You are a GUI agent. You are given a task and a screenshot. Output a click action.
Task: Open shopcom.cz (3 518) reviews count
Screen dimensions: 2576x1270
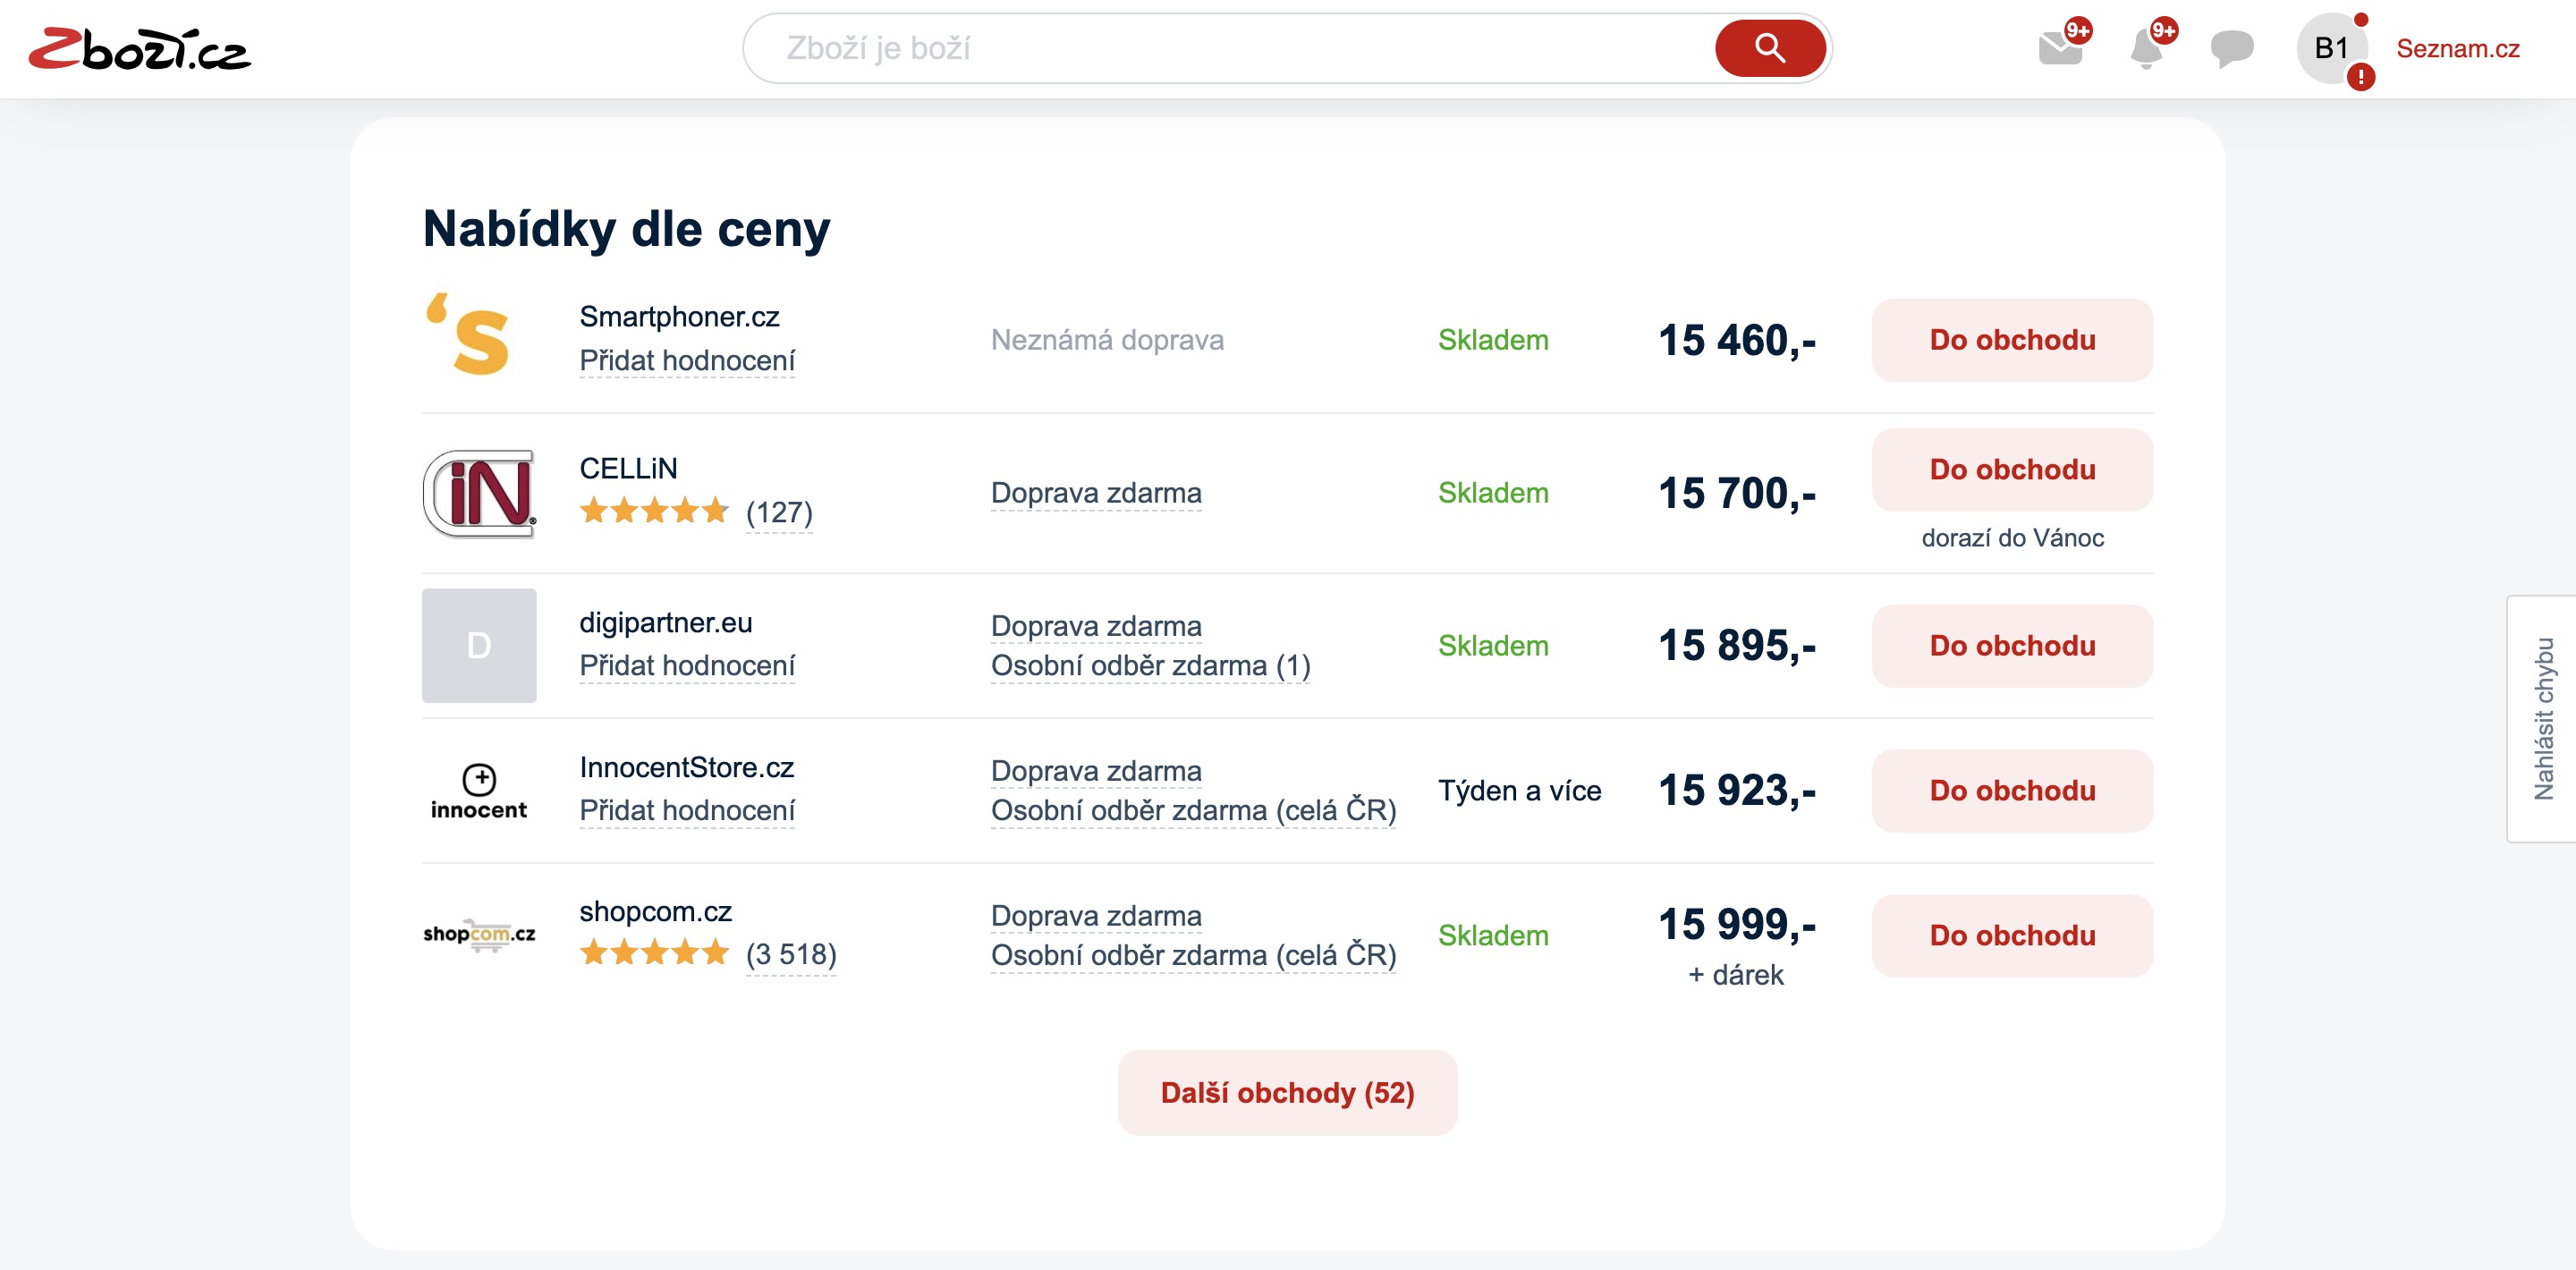(791, 954)
